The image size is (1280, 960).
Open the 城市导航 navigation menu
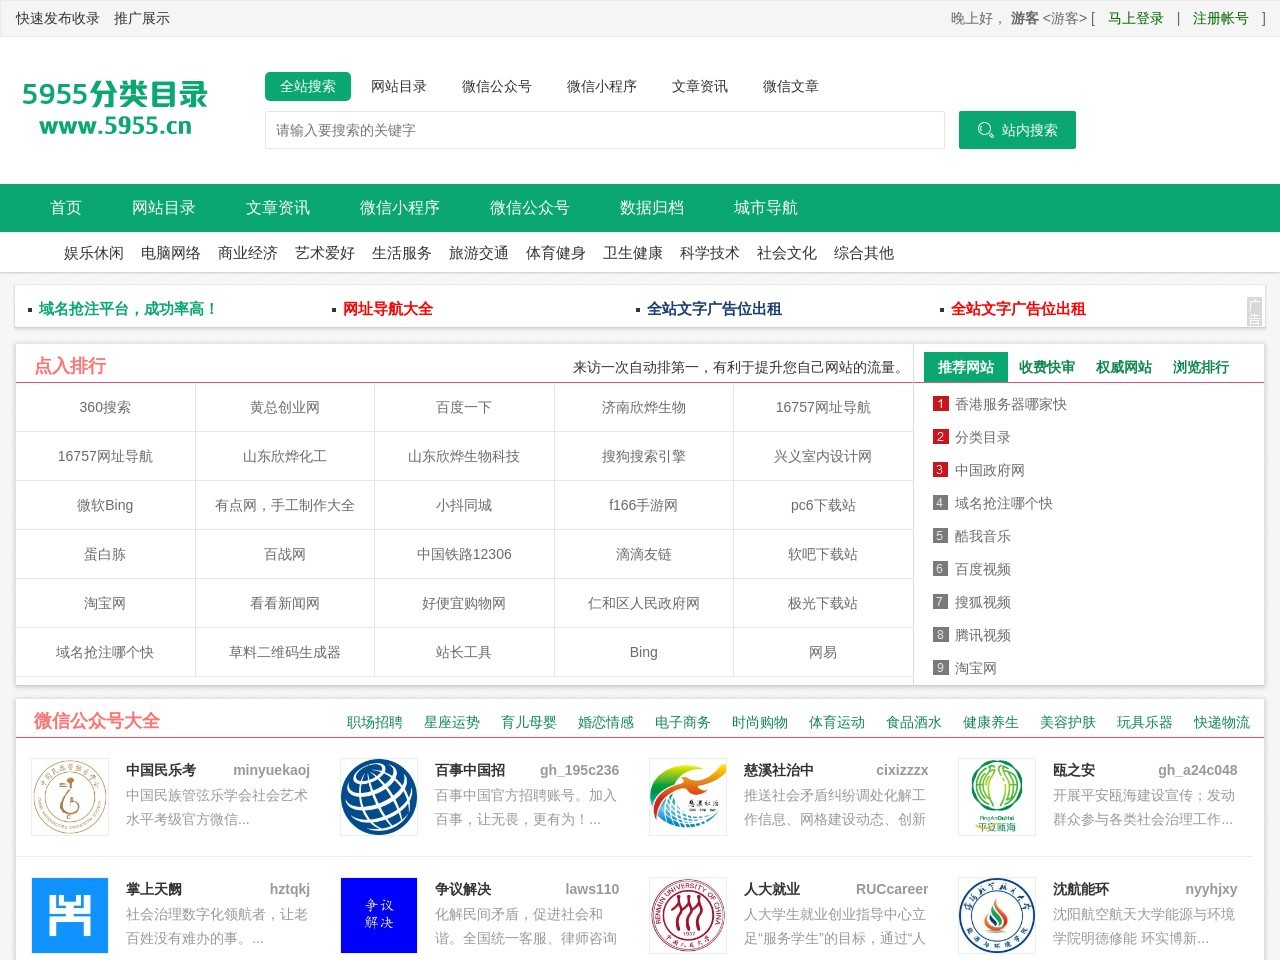(764, 207)
